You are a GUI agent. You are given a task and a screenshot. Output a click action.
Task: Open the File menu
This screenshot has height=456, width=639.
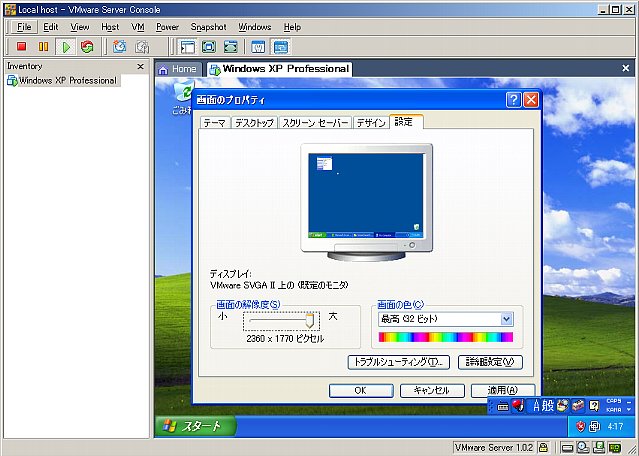click(24, 27)
